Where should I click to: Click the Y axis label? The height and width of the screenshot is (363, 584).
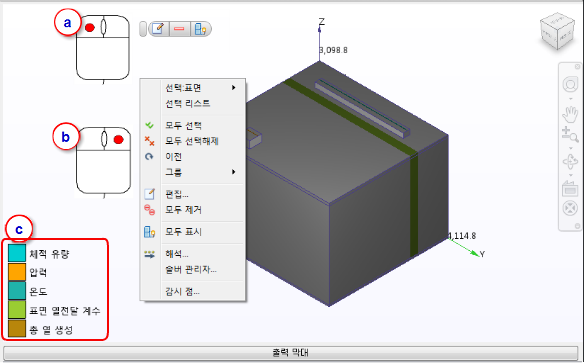pyautogui.click(x=482, y=254)
